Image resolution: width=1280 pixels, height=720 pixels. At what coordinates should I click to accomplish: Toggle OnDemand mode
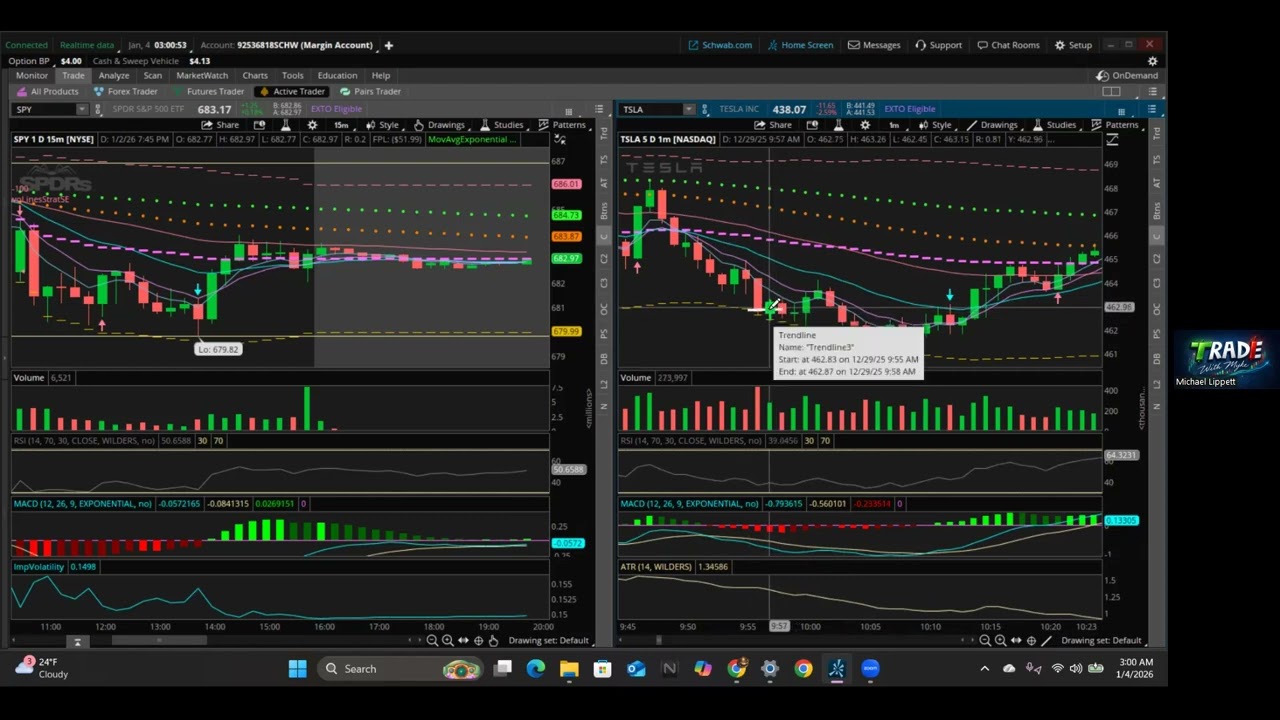coord(1127,75)
